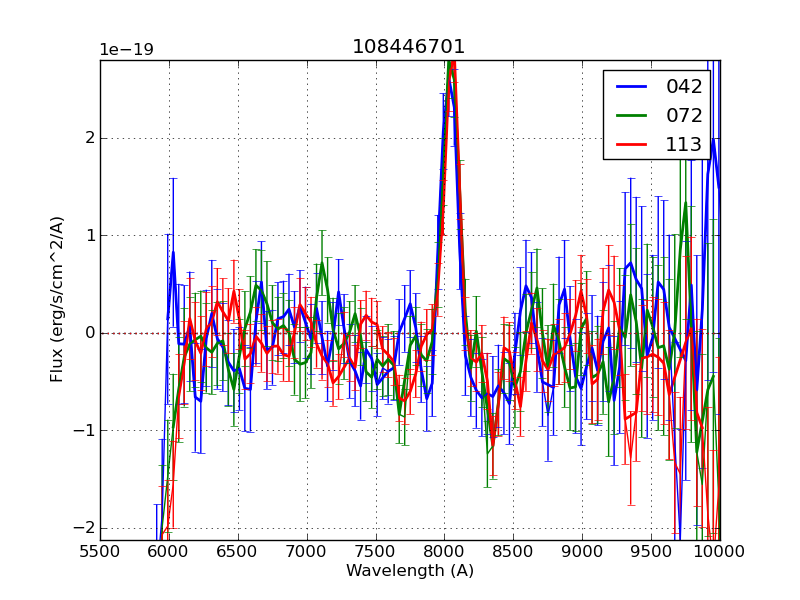800x600 pixels.
Task: Select the 042 legend label
Action: [x=684, y=87]
